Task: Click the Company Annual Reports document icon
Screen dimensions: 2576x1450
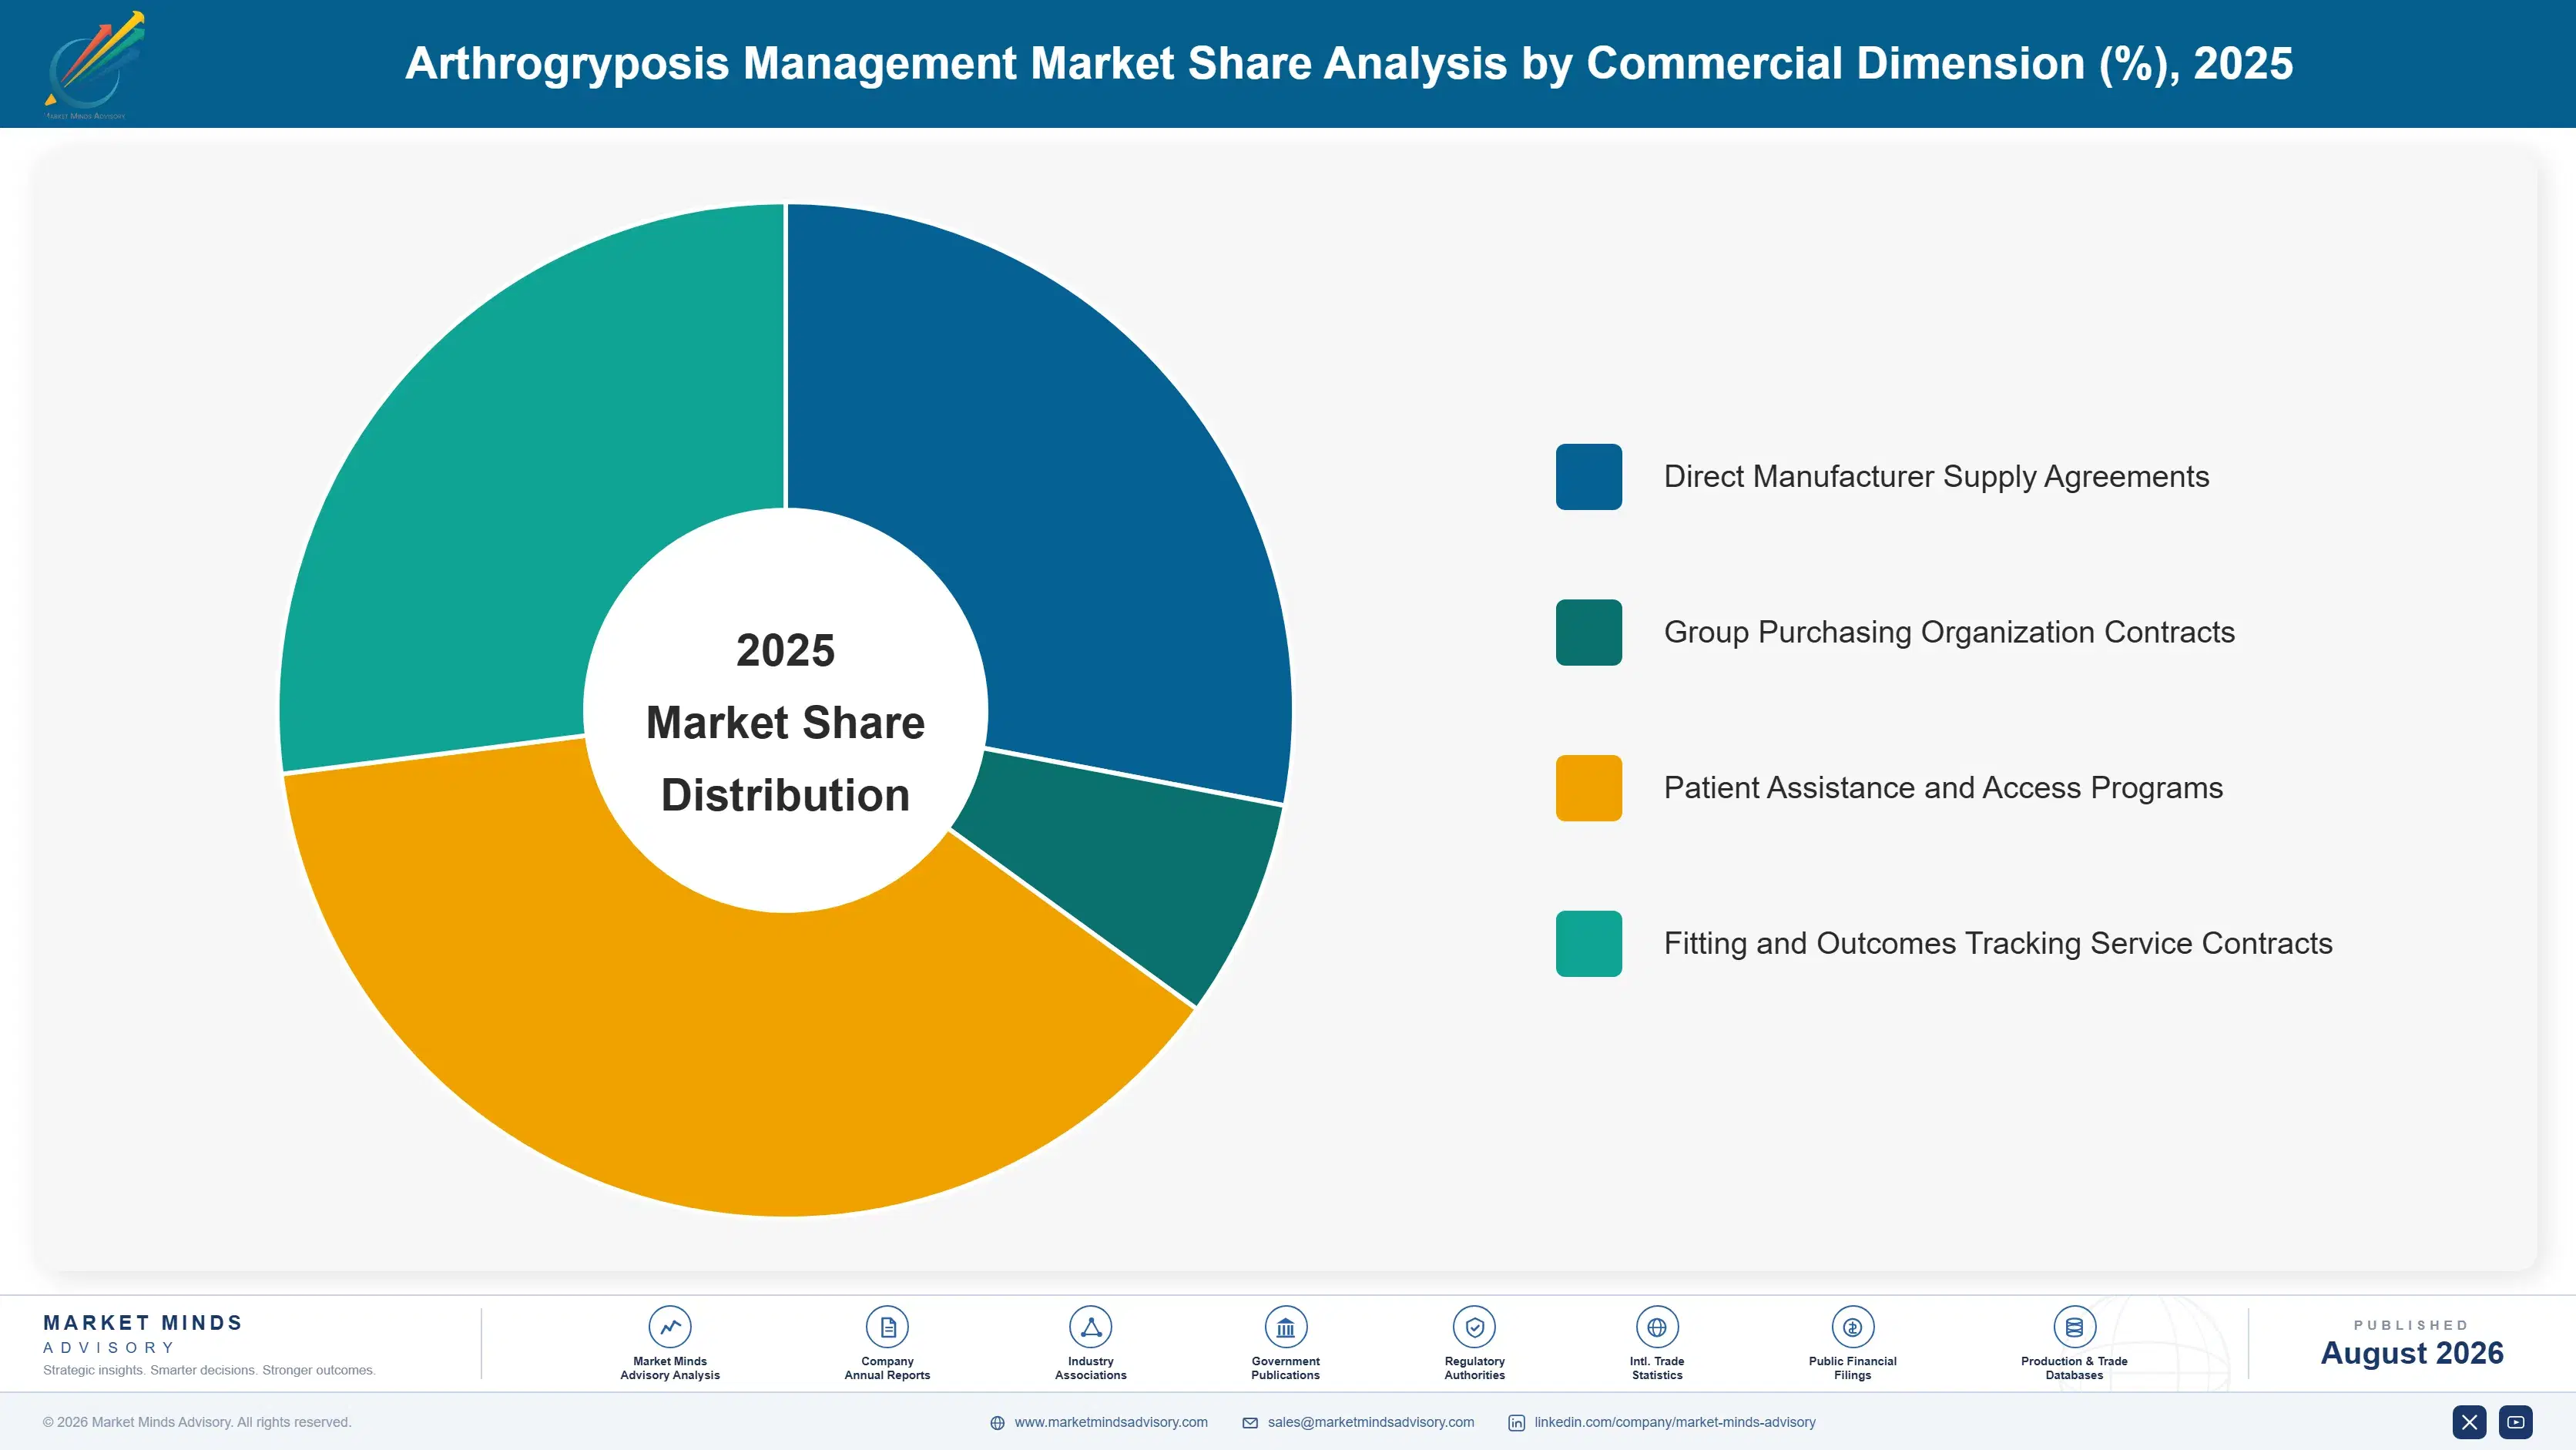Action: 887,1327
